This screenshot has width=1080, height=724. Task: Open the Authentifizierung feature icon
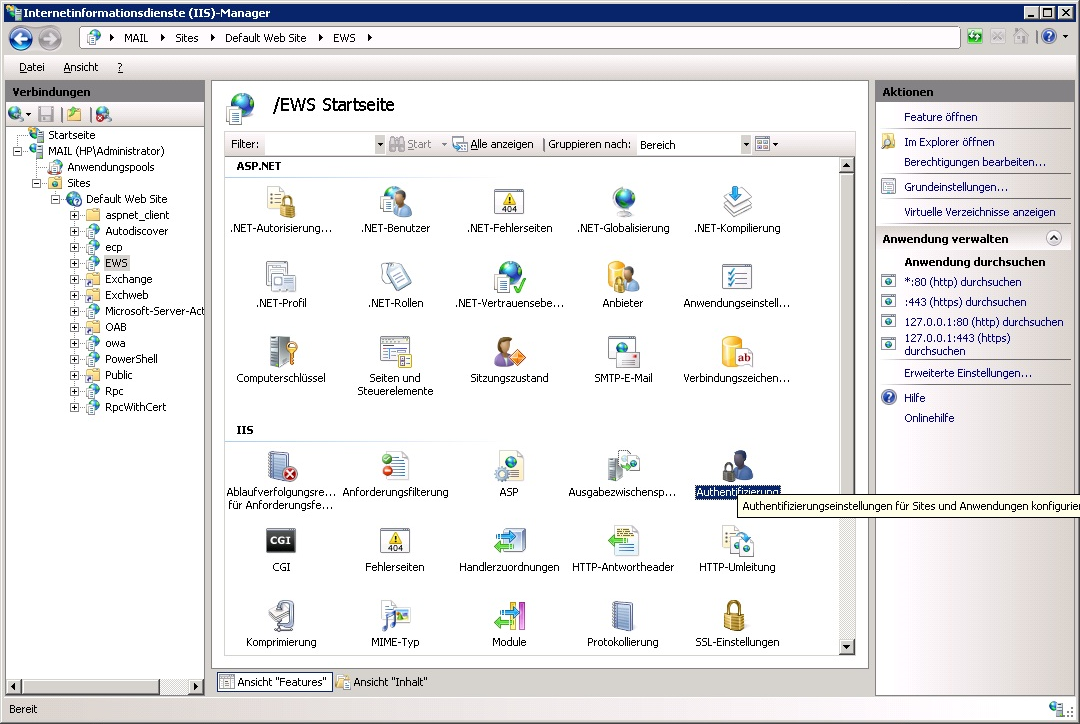pyautogui.click(x=737, y=467)
